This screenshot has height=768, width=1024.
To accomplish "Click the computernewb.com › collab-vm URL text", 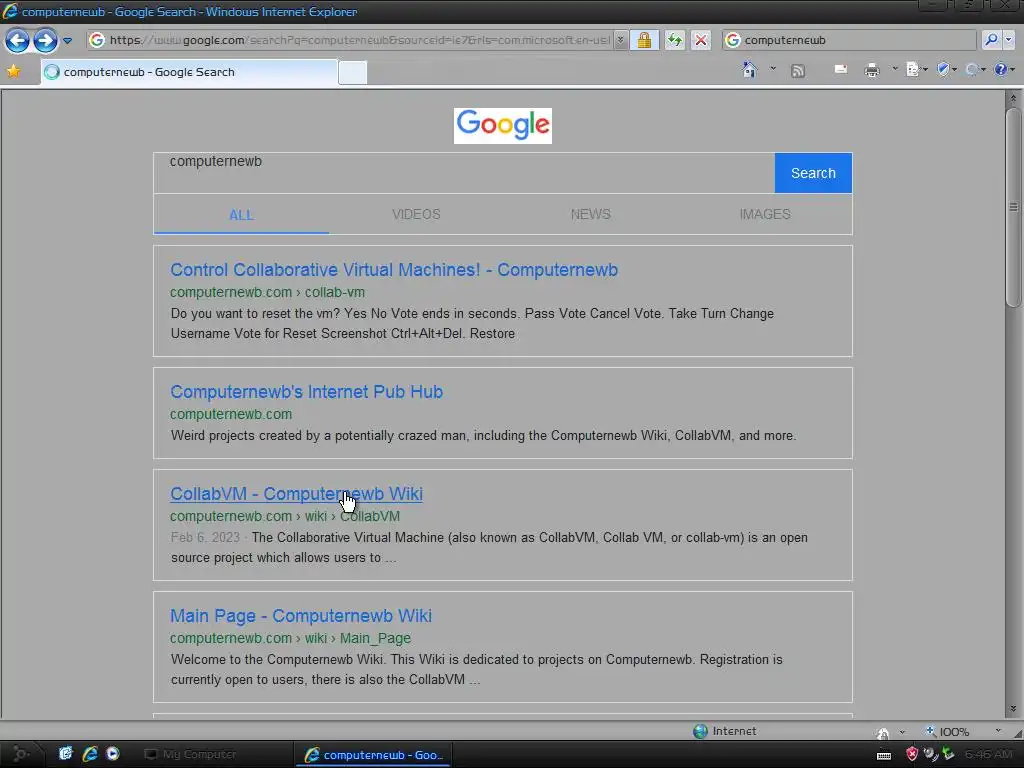I will 267,292.
